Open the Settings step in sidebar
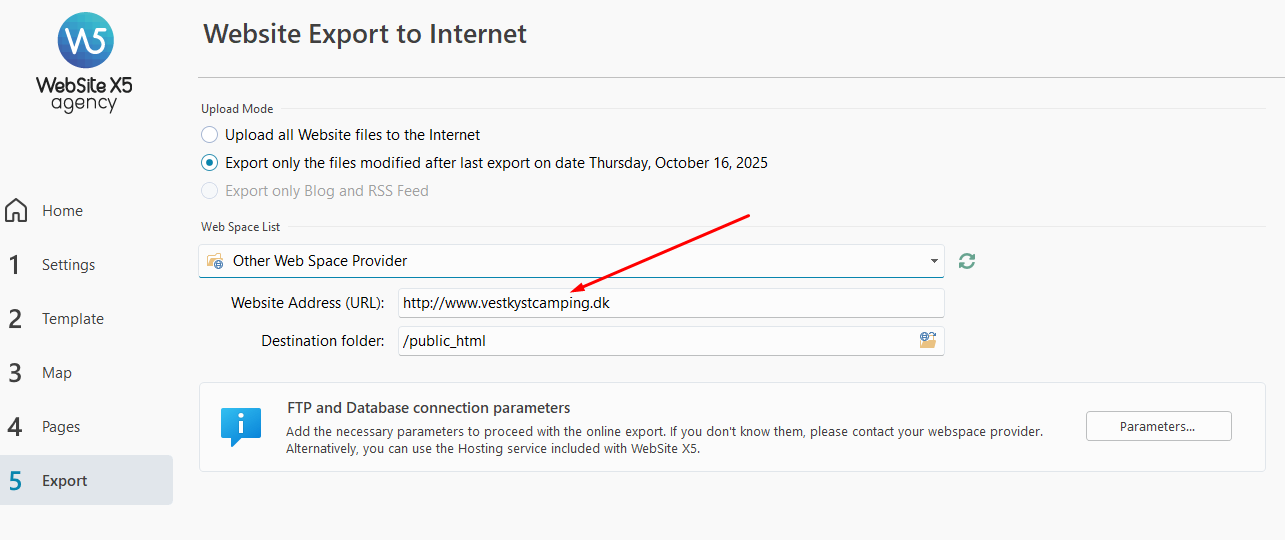 pyautogui.click(x=68, y=265)
